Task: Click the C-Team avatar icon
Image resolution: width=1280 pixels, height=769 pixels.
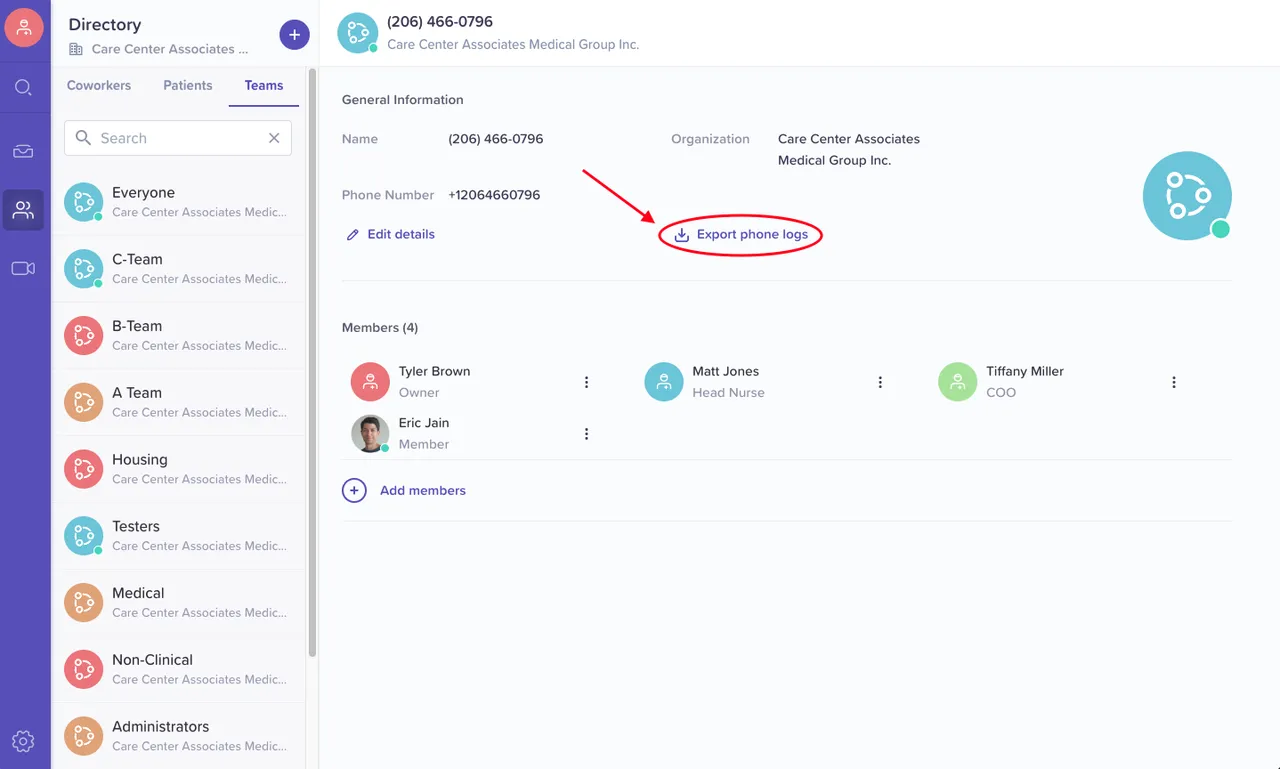Action: point(84,269)
